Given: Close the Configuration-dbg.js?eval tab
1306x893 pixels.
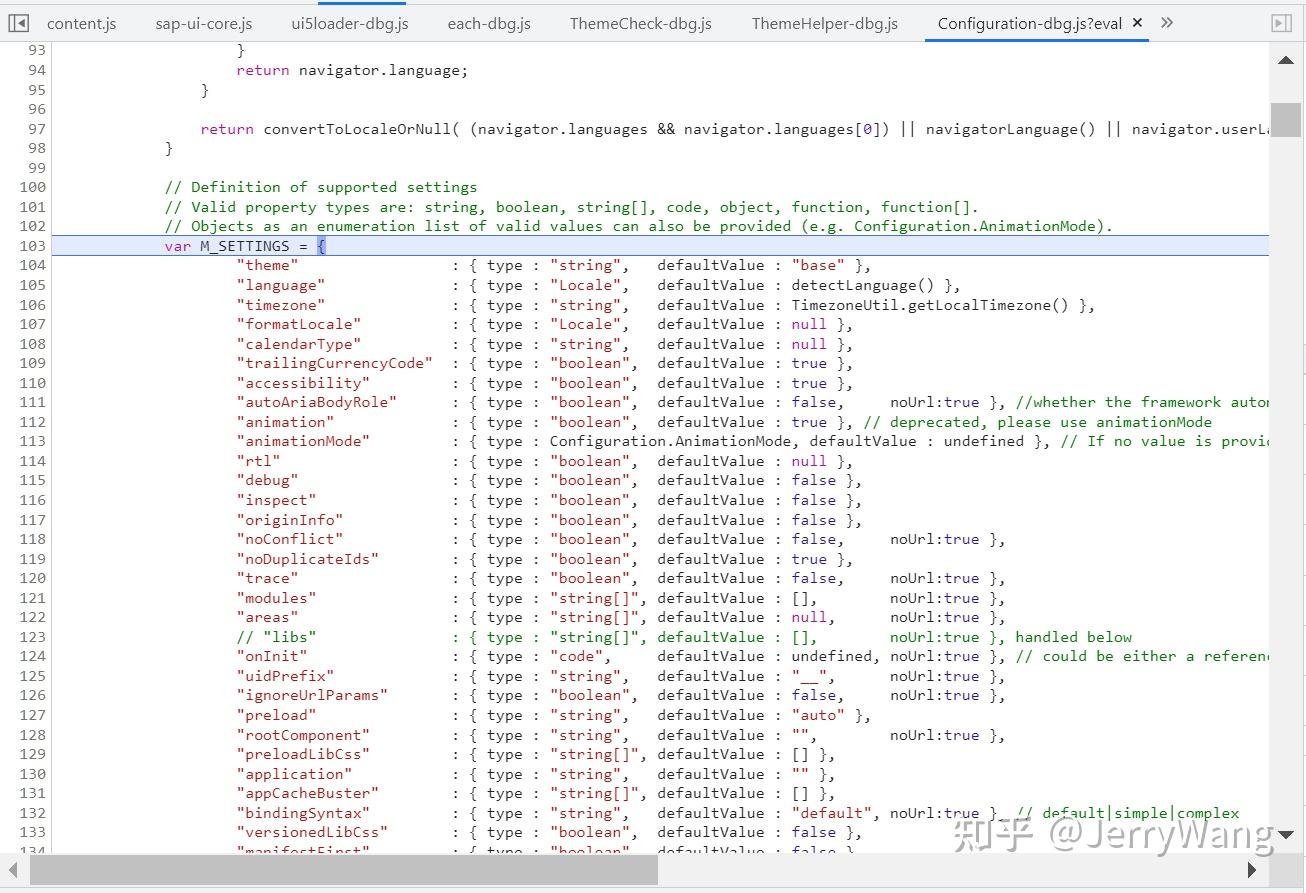Looking at the screenshot, I should (x=1137, y=23).
